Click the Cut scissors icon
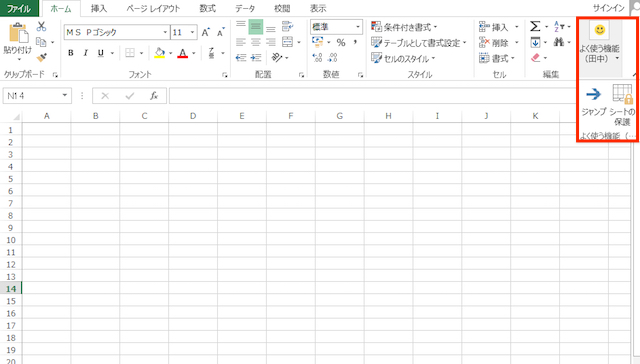Viewport: 640px width, 364px height. tap(41, 27)
